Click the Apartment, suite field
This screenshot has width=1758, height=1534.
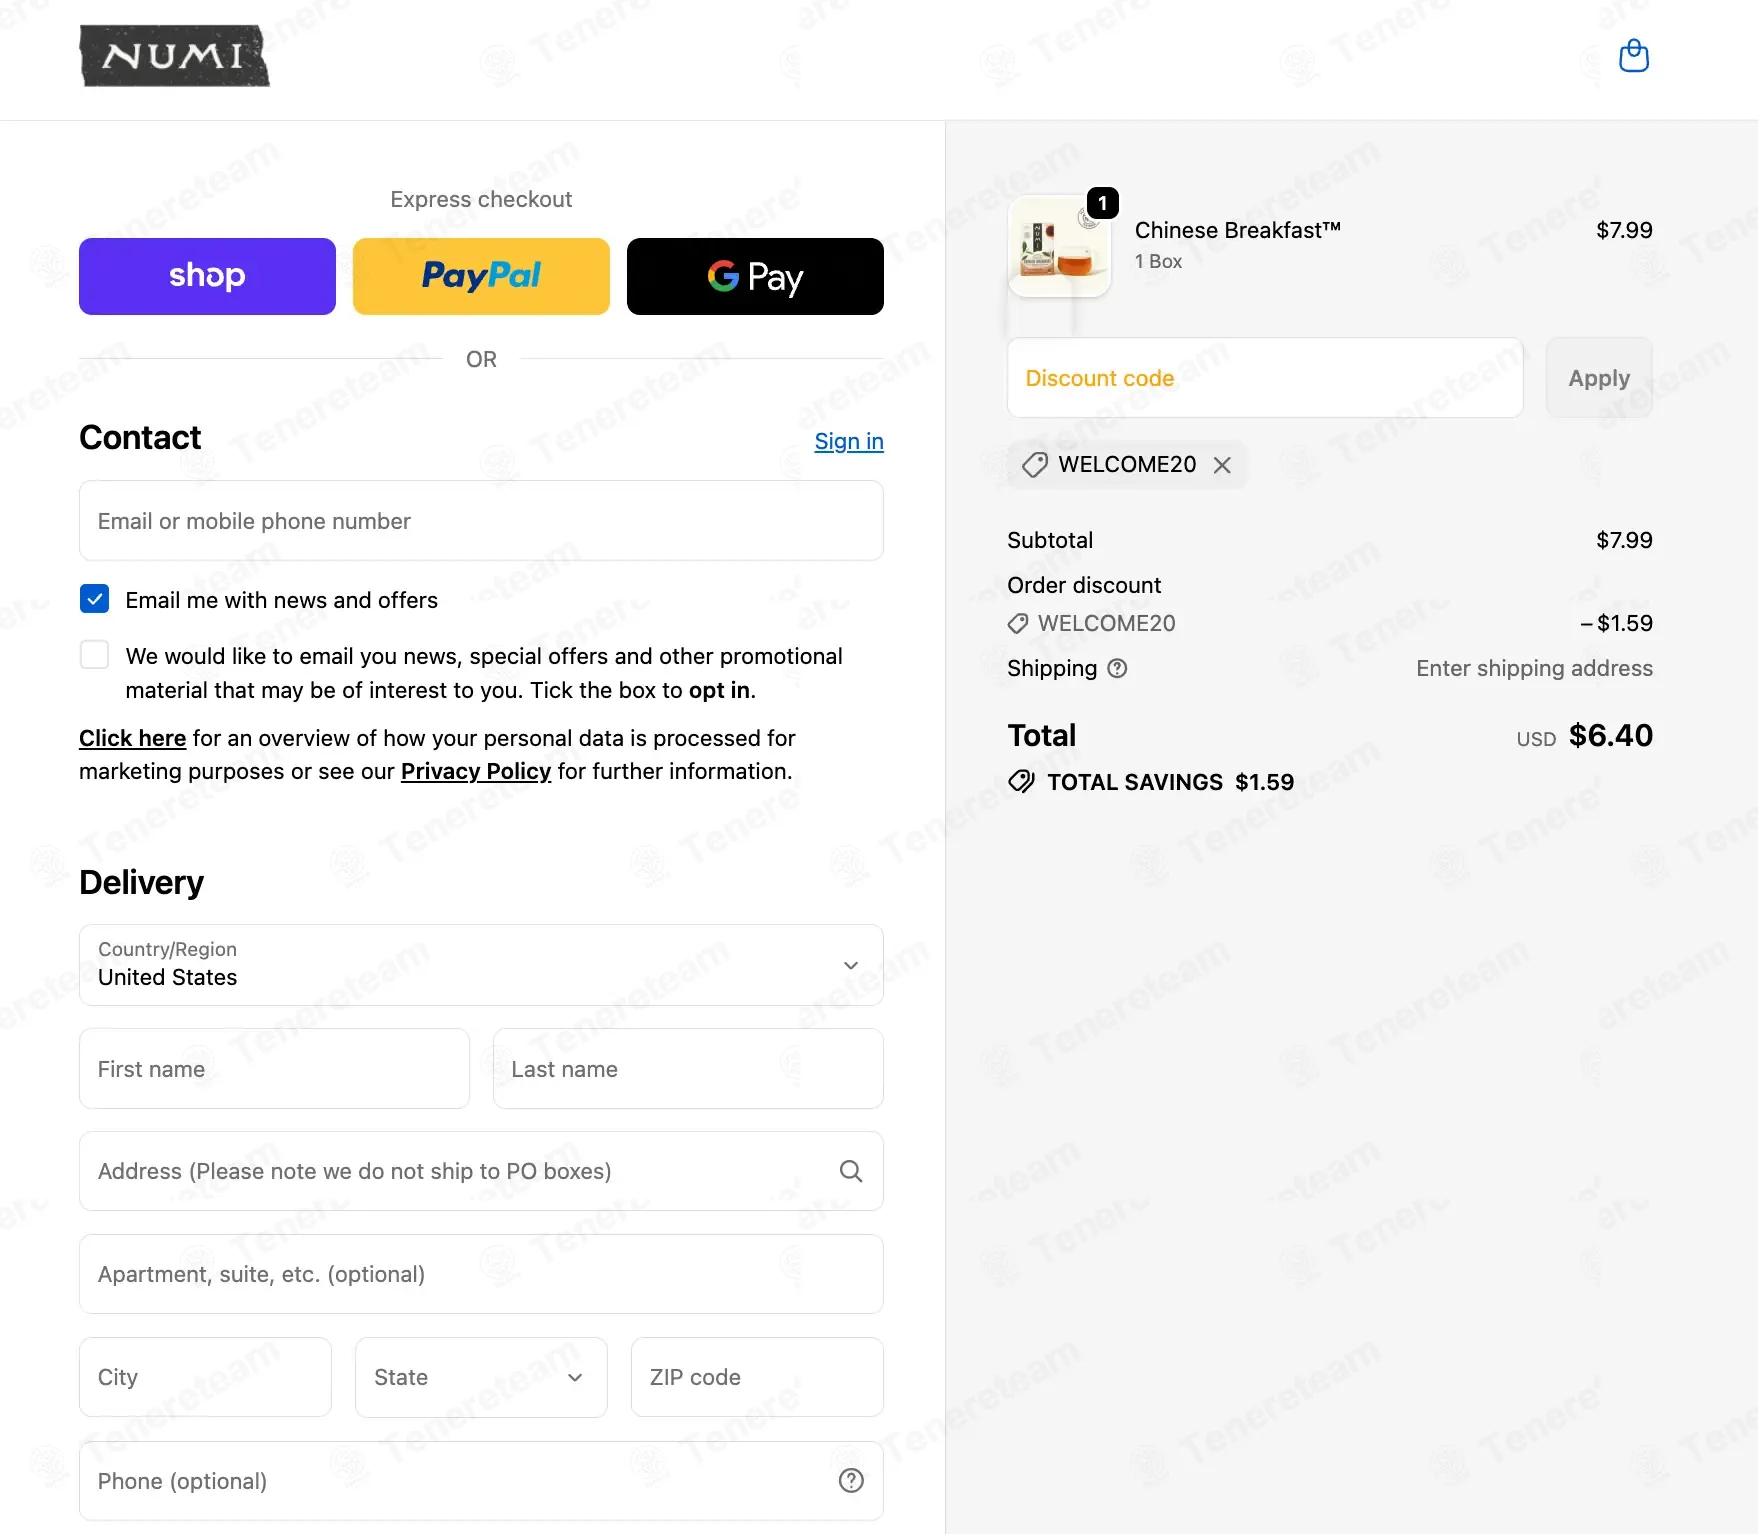(481, 1274)
